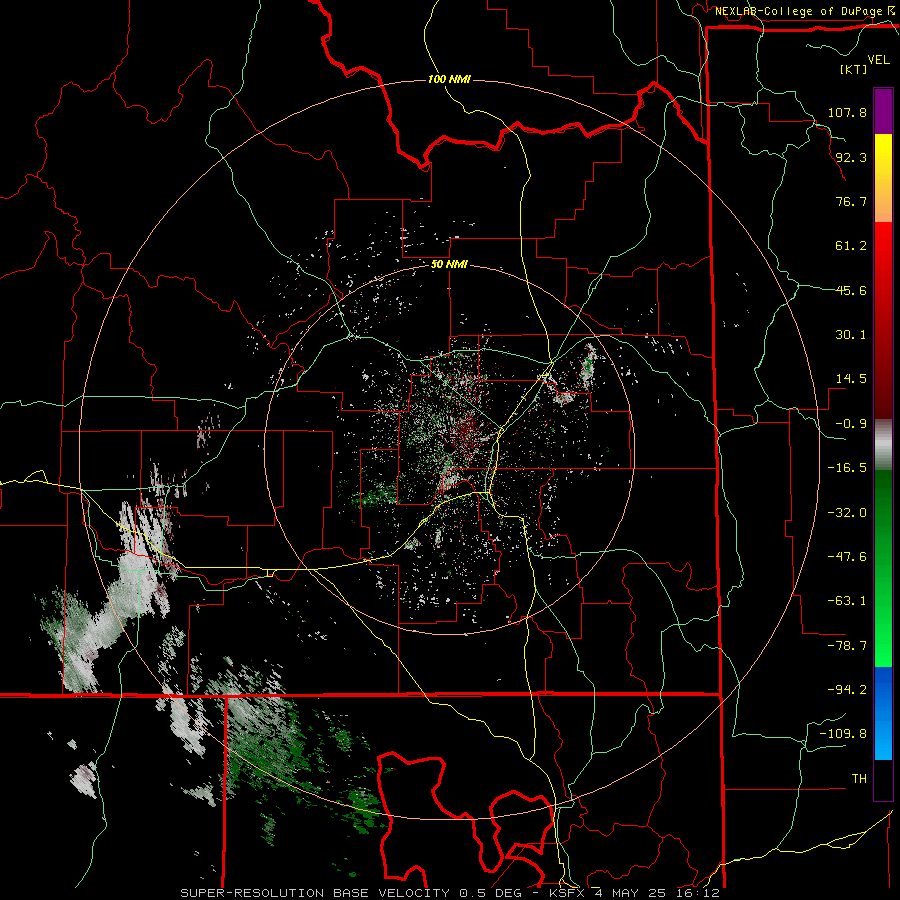Click the blue segment of the velocity color bar
Image resolution: width=900 pixels, height=900 pixels.
[x=883, y=713]
